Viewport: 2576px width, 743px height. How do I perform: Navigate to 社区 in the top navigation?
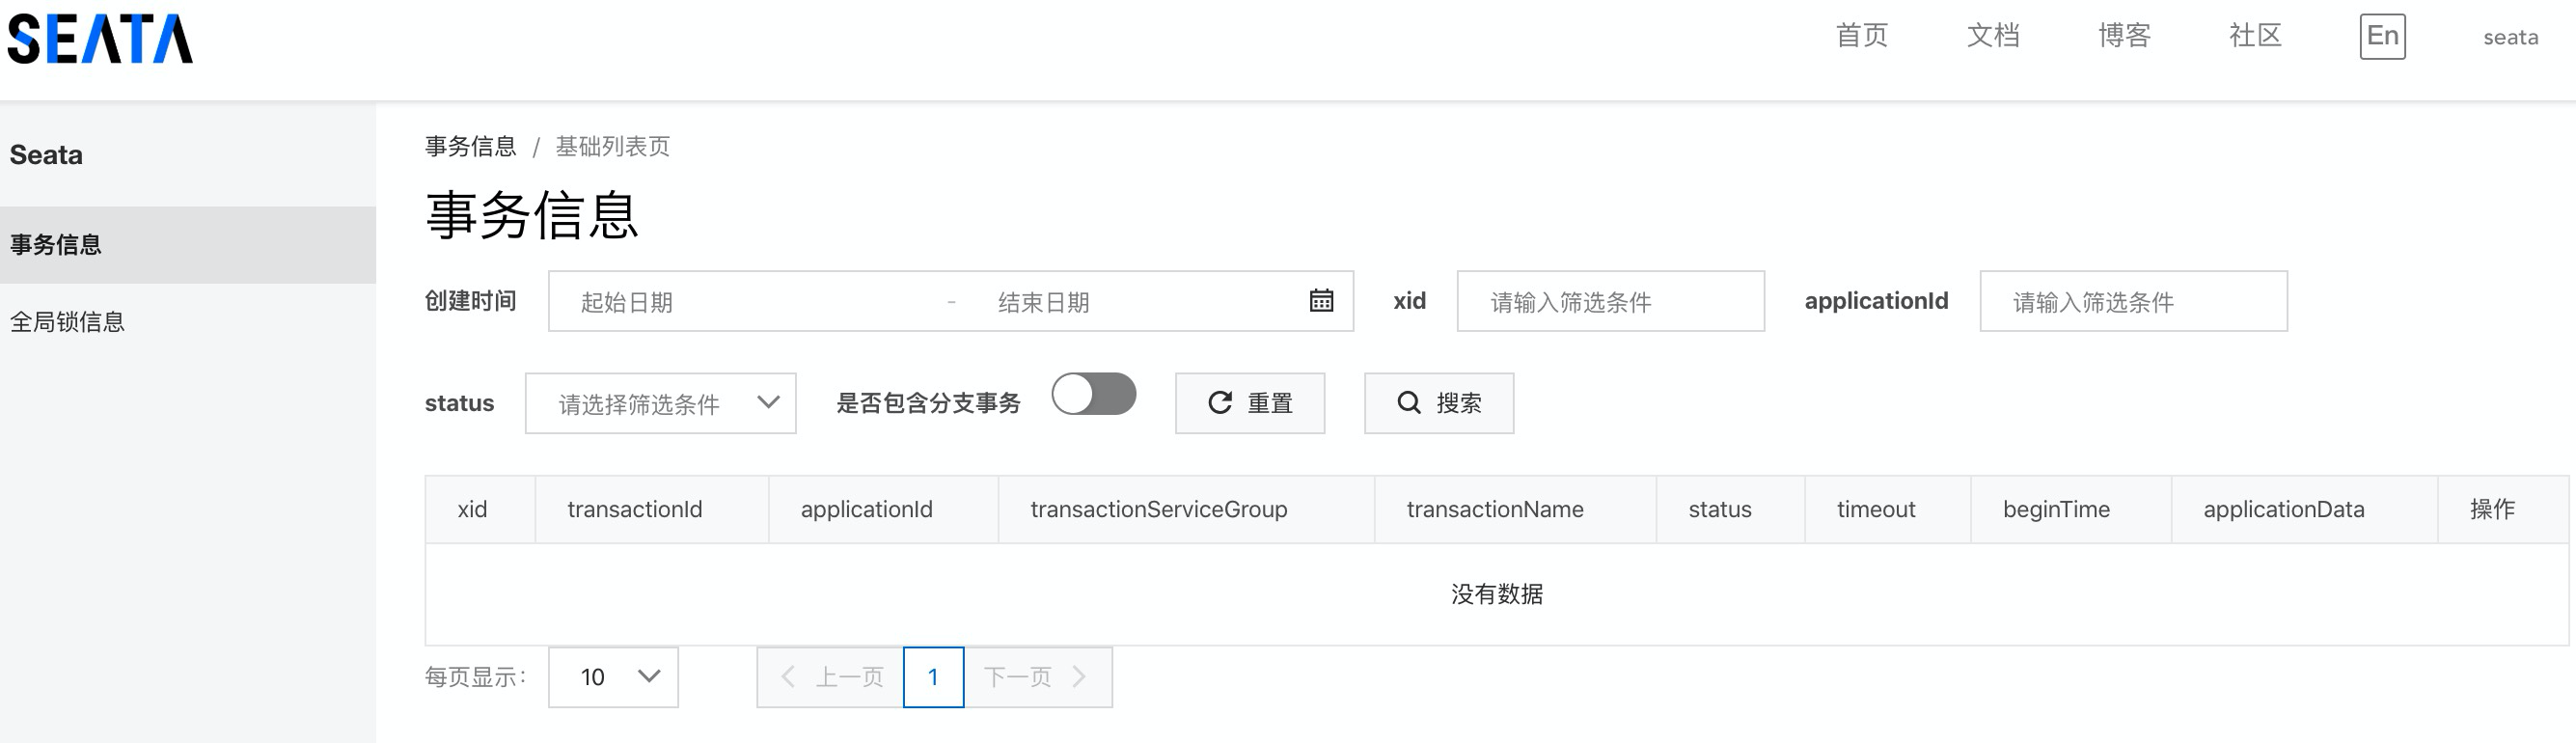click(2253, 36)
